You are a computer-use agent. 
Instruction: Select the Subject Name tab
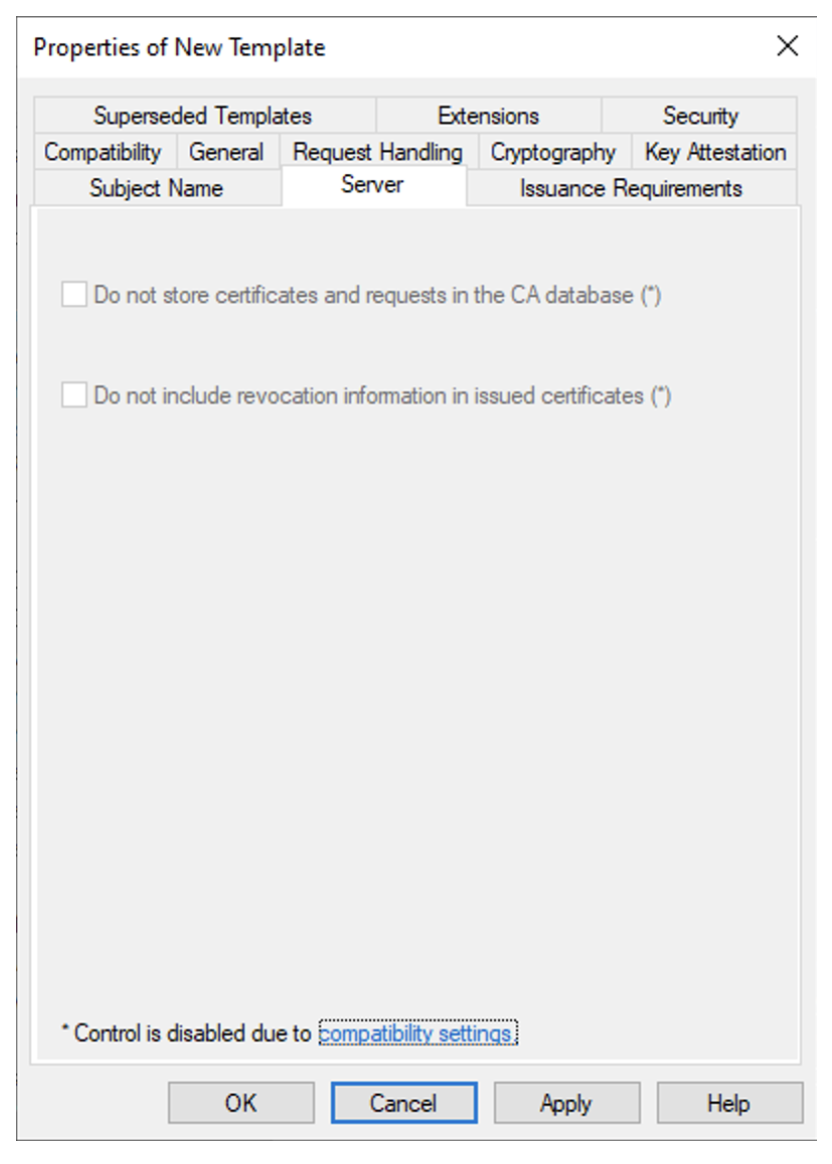coord(157,188)
